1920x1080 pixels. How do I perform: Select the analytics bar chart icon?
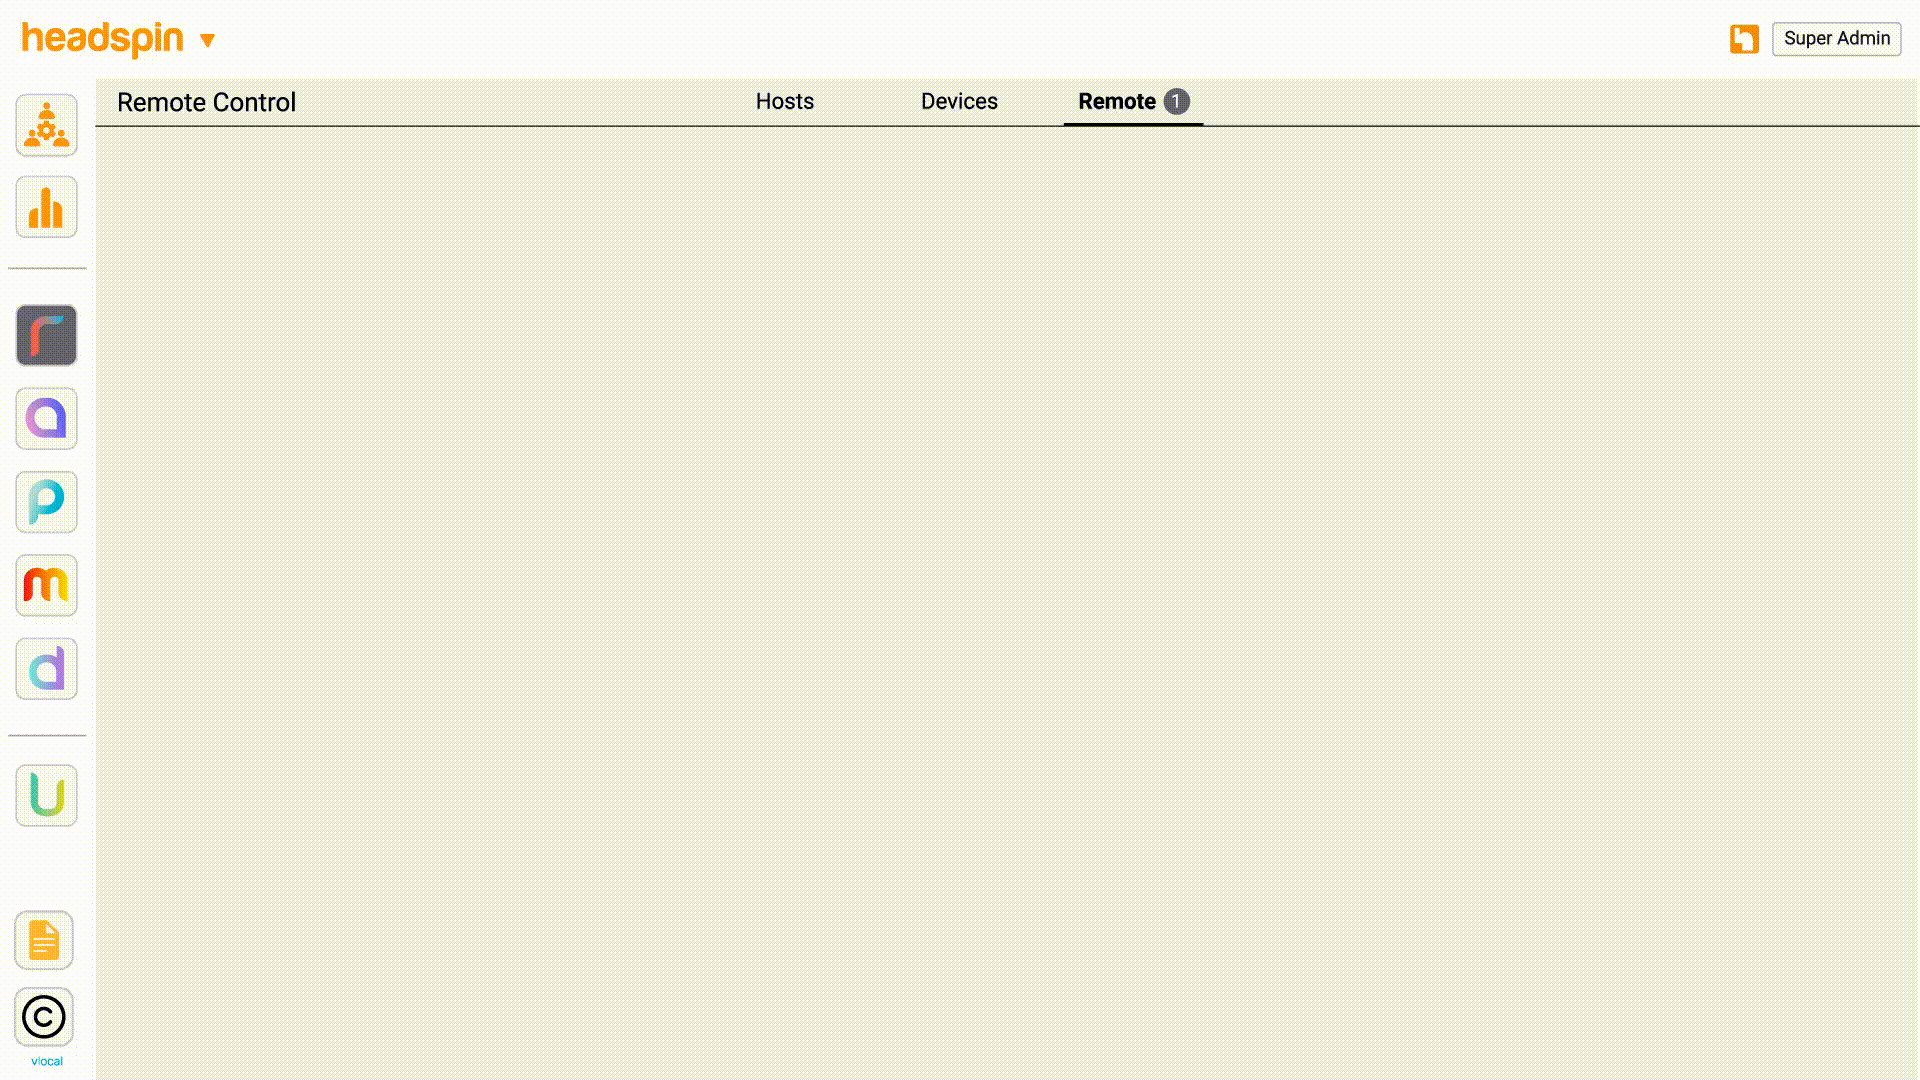[x=46, y=207]
